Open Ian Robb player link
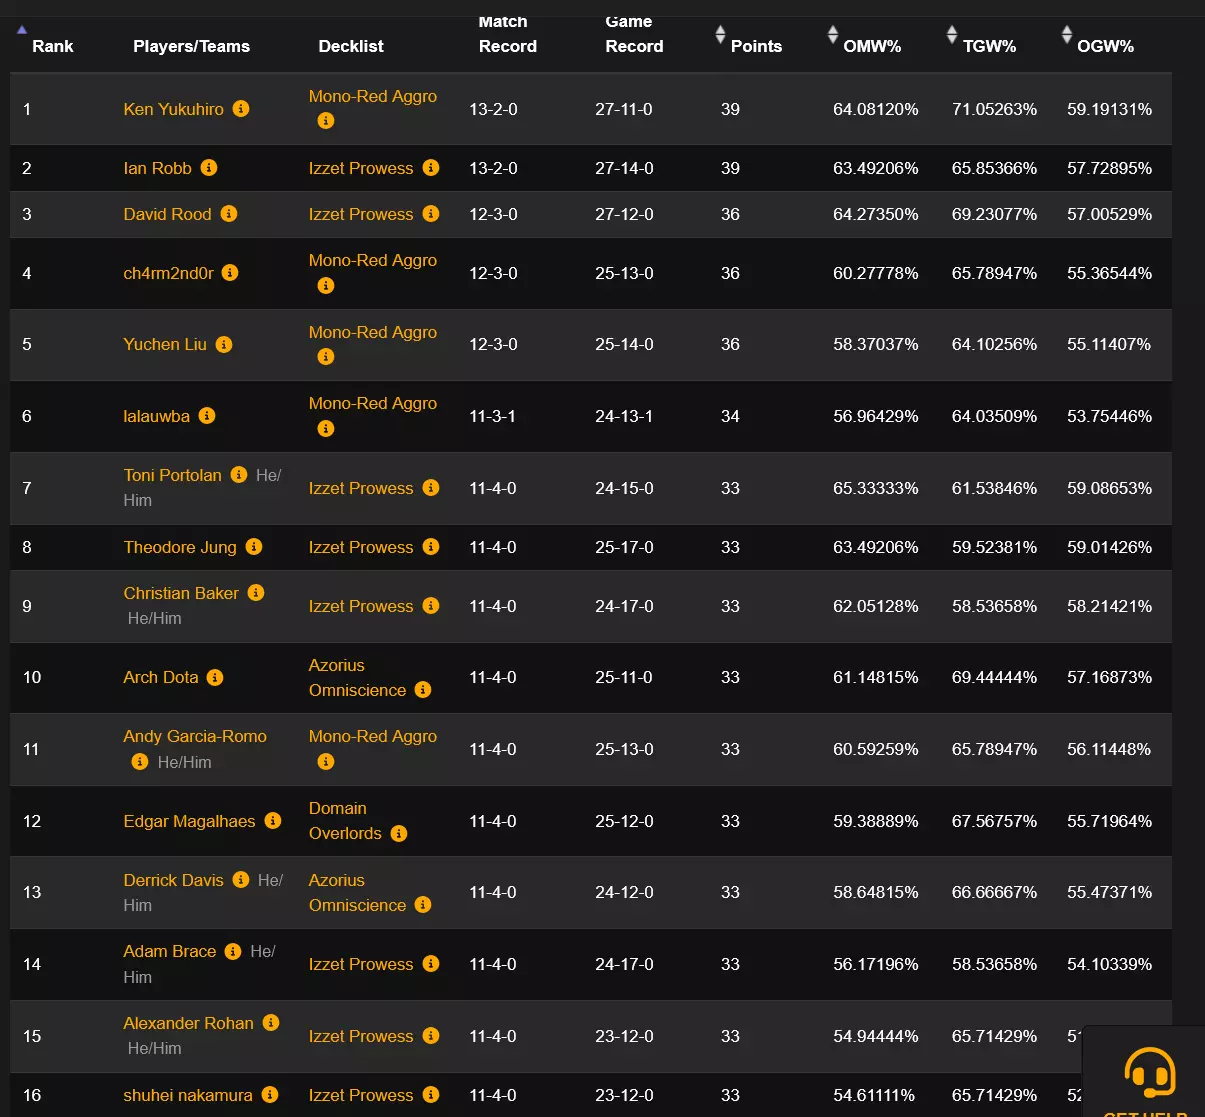 click(x=158, y=168)
